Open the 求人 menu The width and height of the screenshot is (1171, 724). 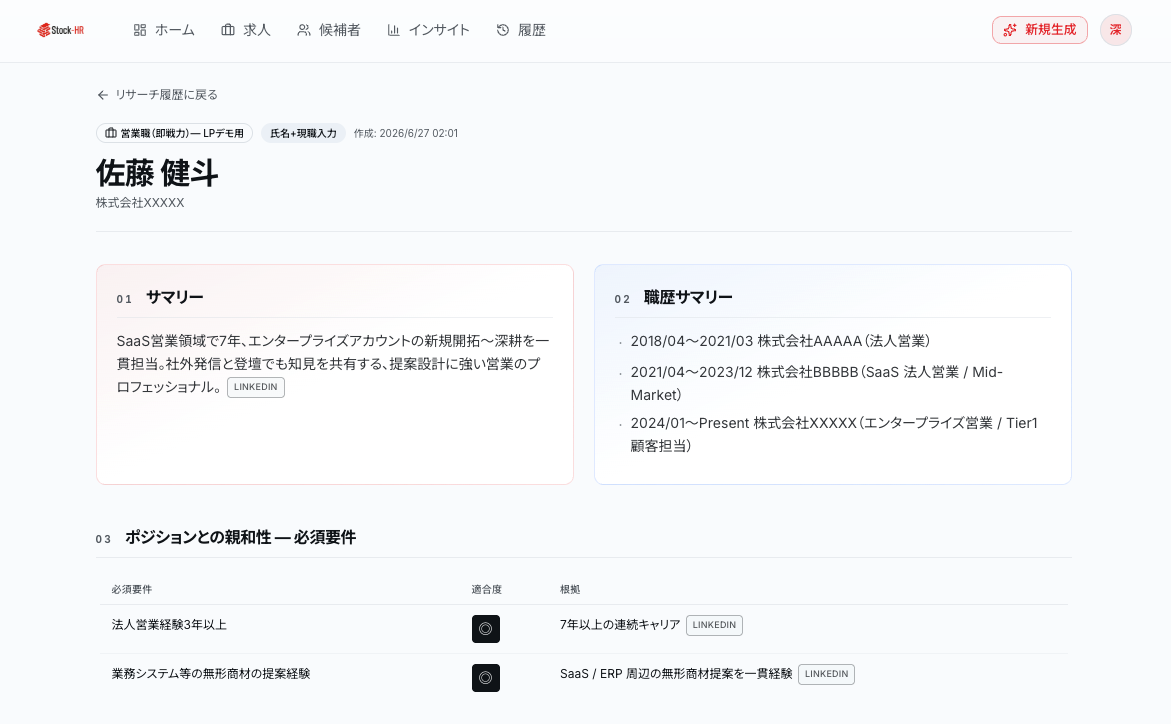coord(246,30)
